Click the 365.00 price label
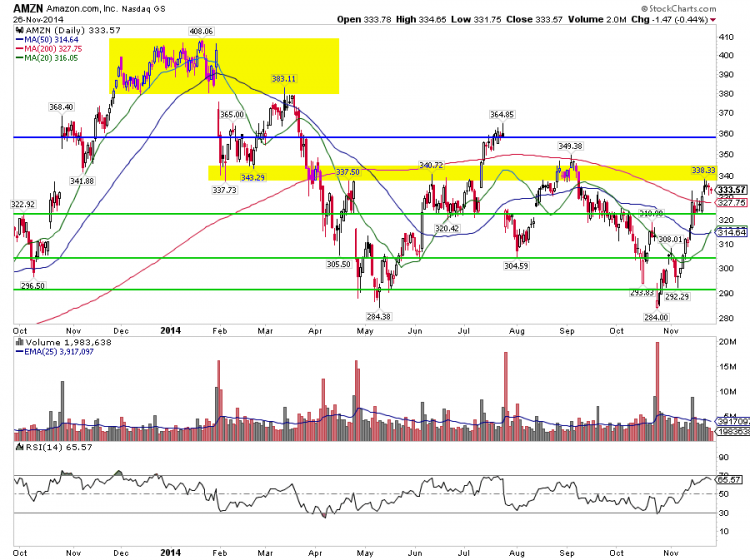Screen dimensions: 750x560 point(232,115)
